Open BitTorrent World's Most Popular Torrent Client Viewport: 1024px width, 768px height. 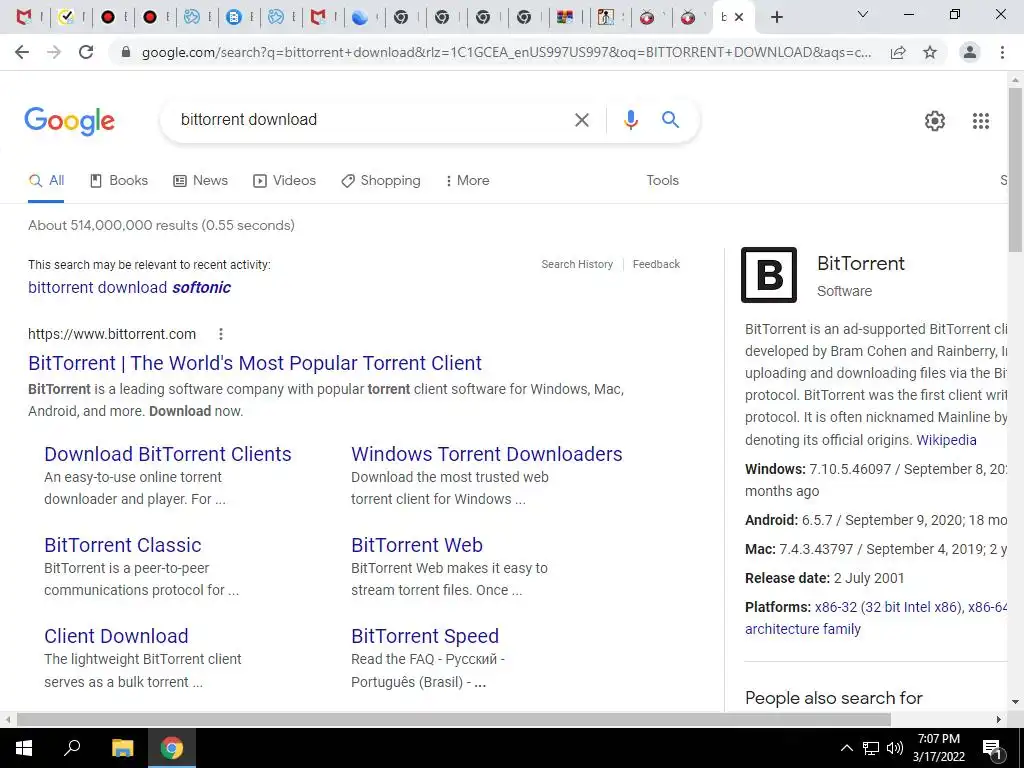click(255, 363)
